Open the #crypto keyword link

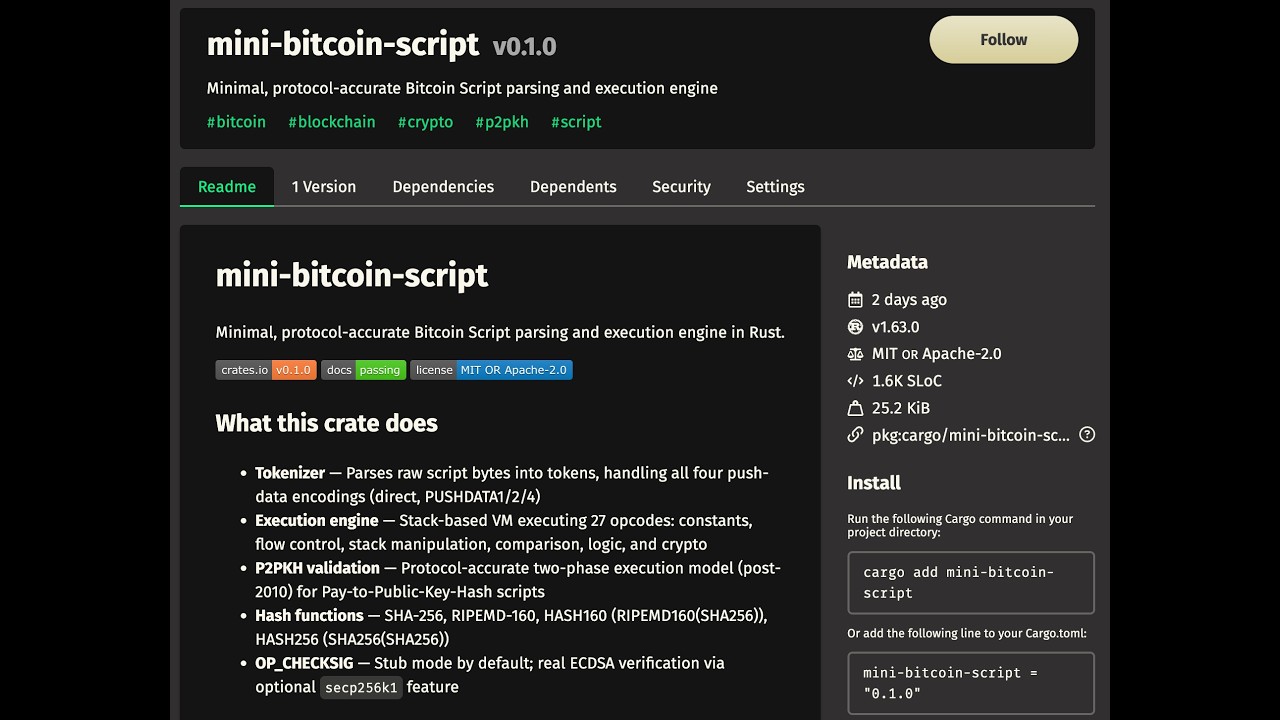click(425, 122)
